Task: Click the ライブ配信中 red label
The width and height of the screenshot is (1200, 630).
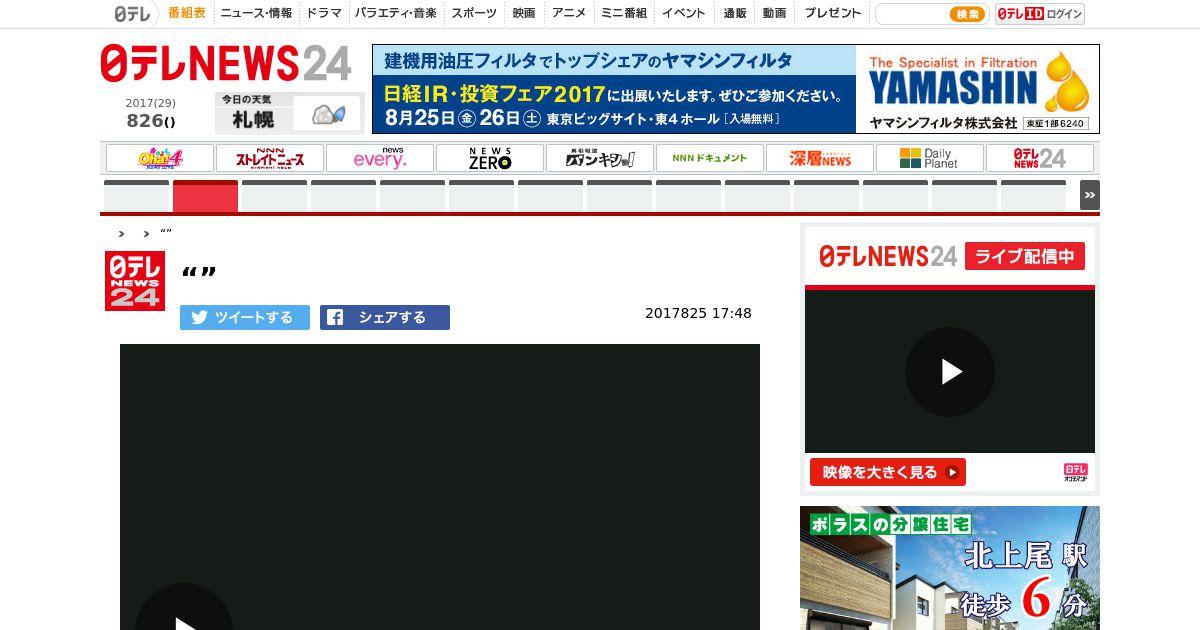Action: coord(1025,256)
